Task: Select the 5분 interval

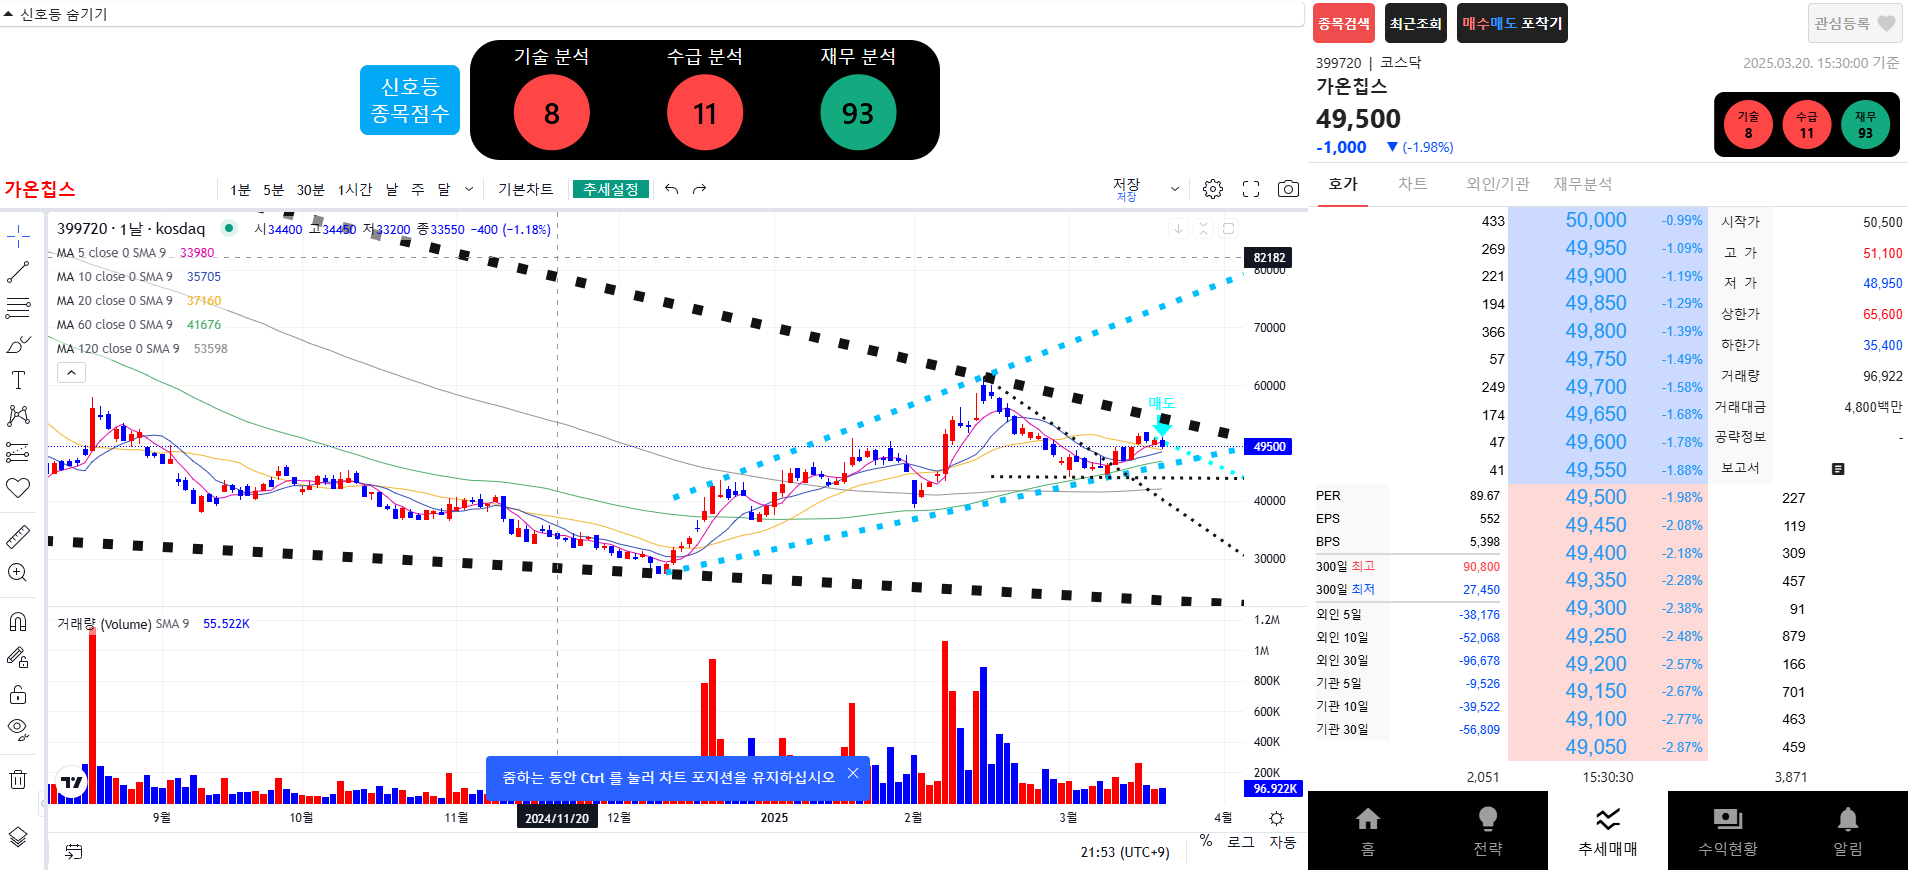Action: tap(274, 189)
